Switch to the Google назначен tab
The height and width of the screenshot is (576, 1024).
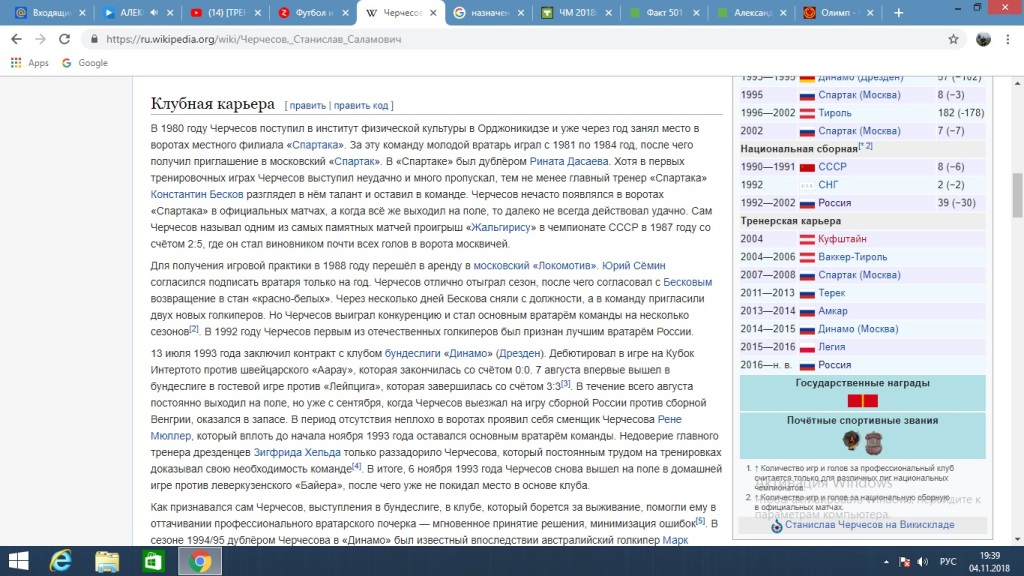(x=488, y=12)
